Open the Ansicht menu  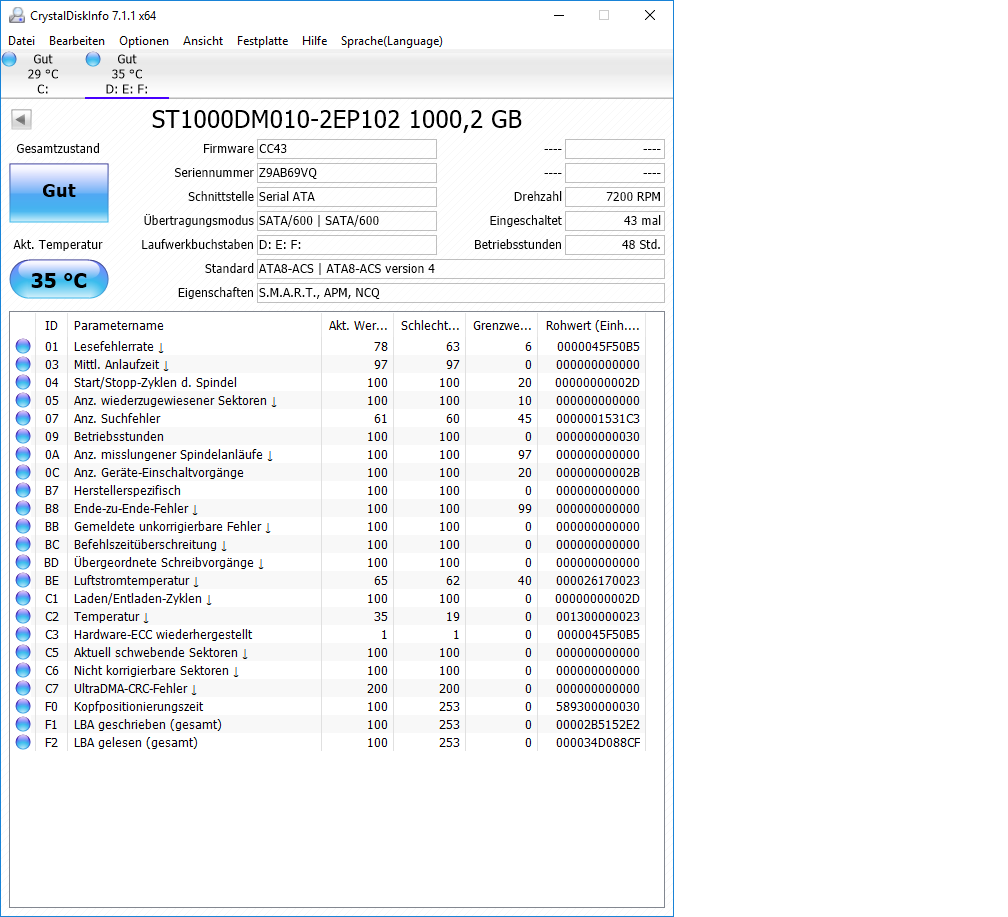pos(203,41)
